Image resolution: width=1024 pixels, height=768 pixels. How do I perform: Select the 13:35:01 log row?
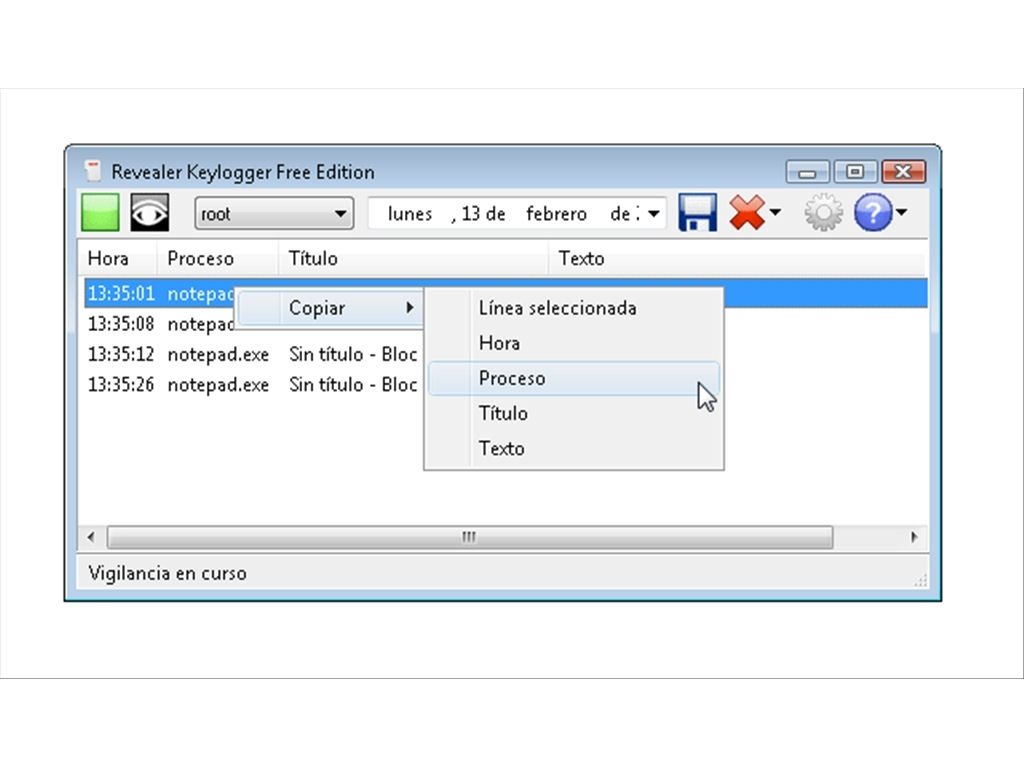click(x=506, y=293)
